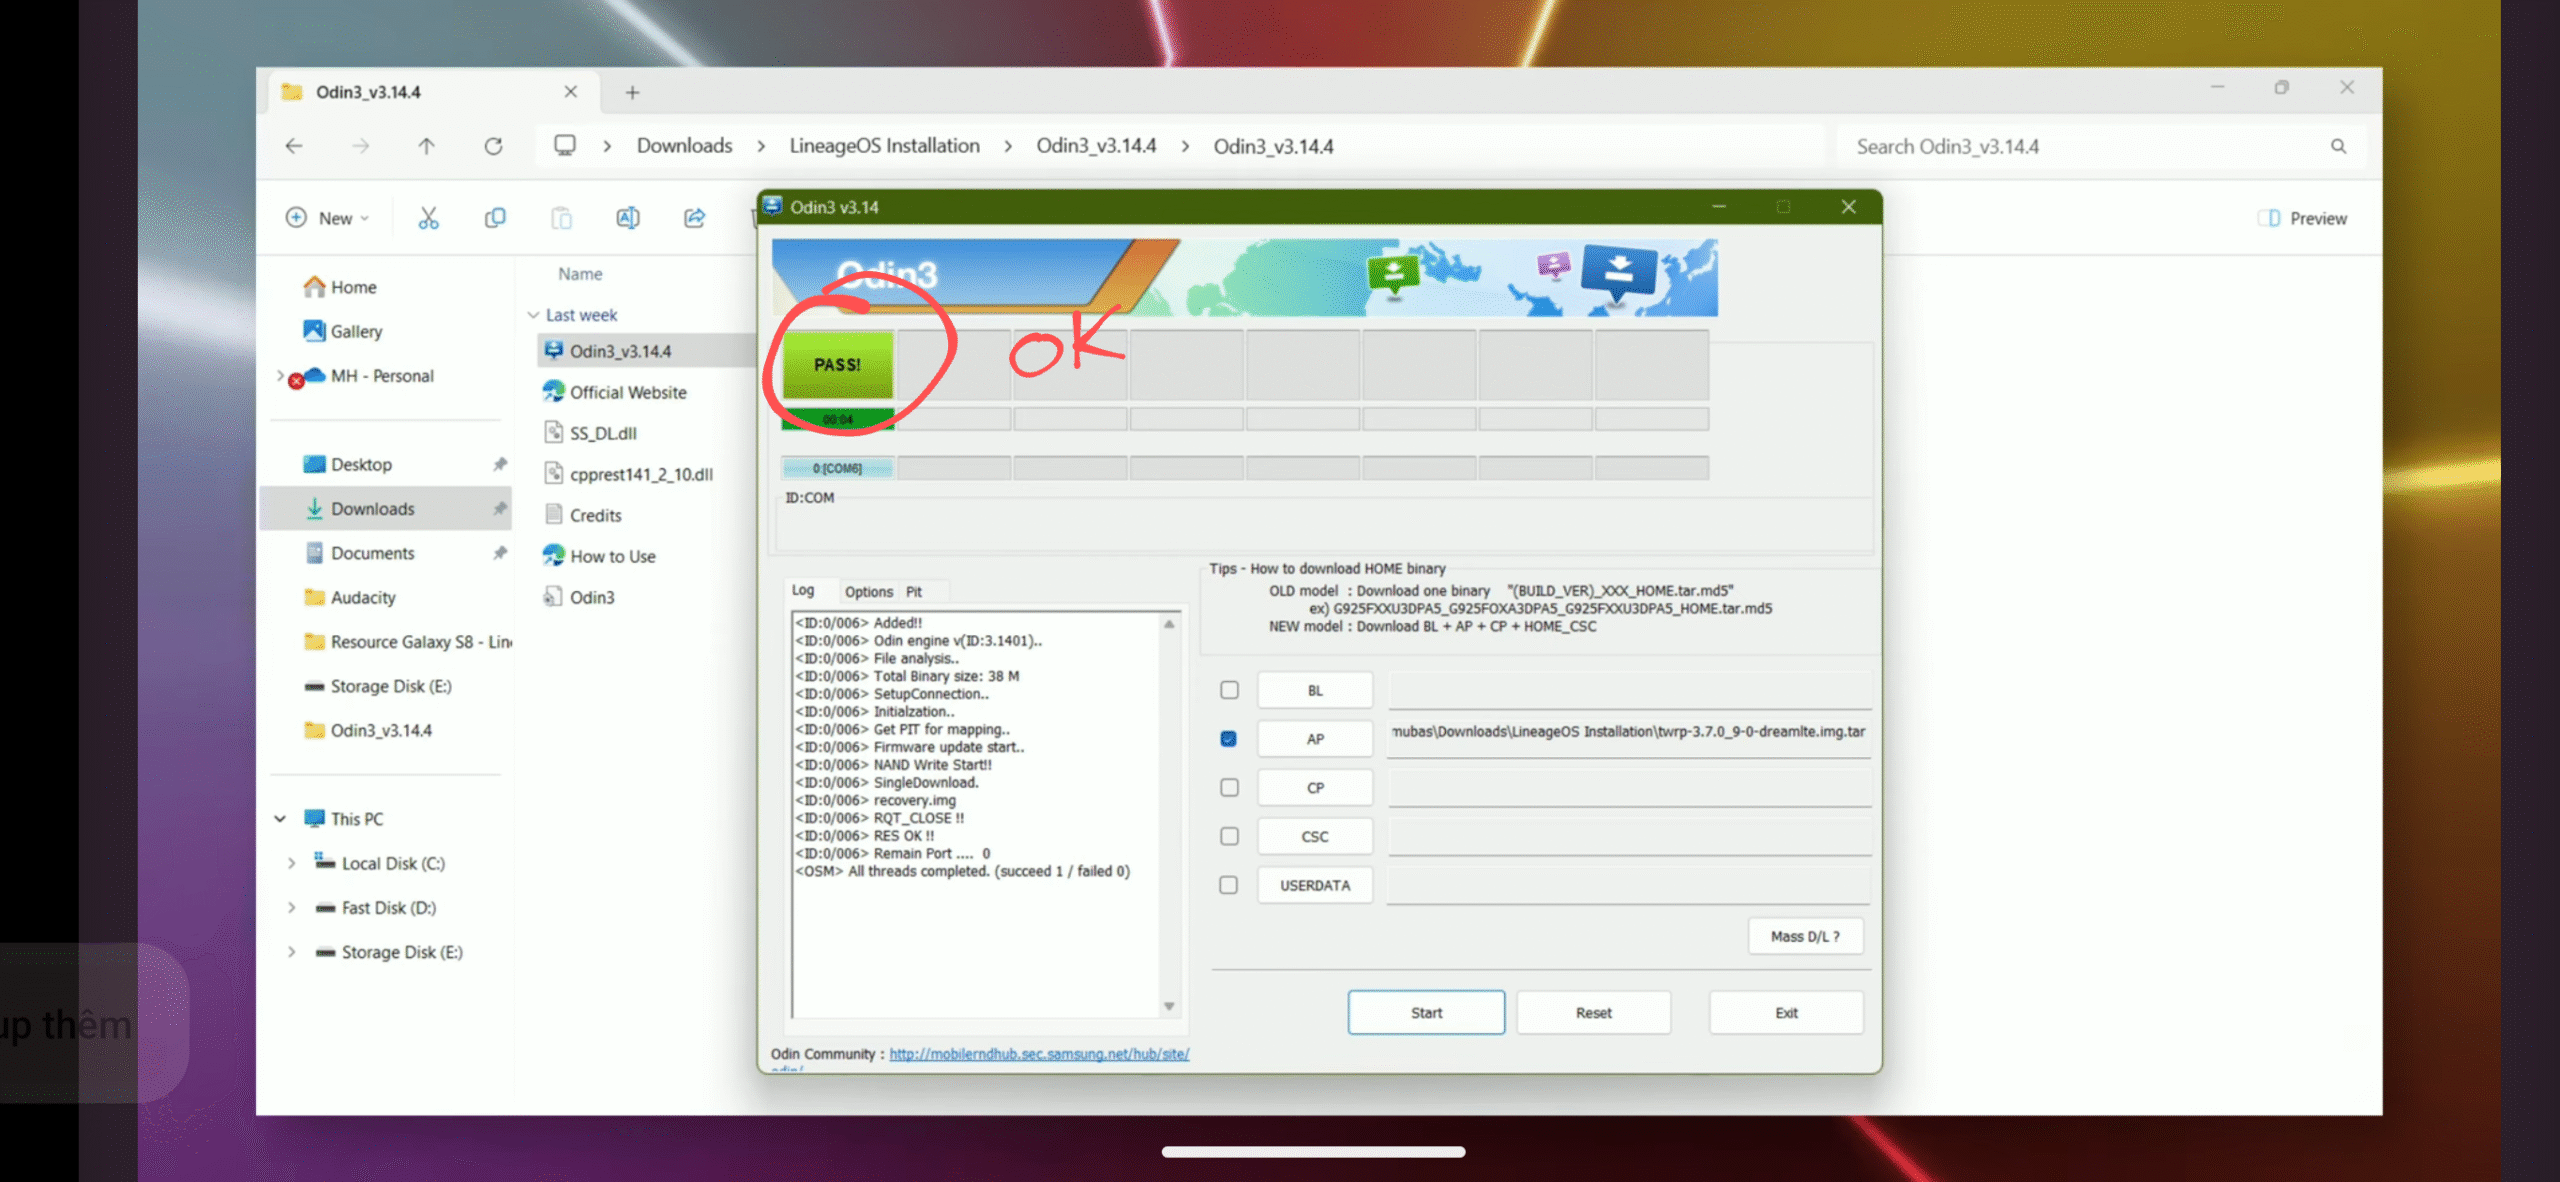
Task: Click the search magnifier icon
Action: (x=2338, y=146)
